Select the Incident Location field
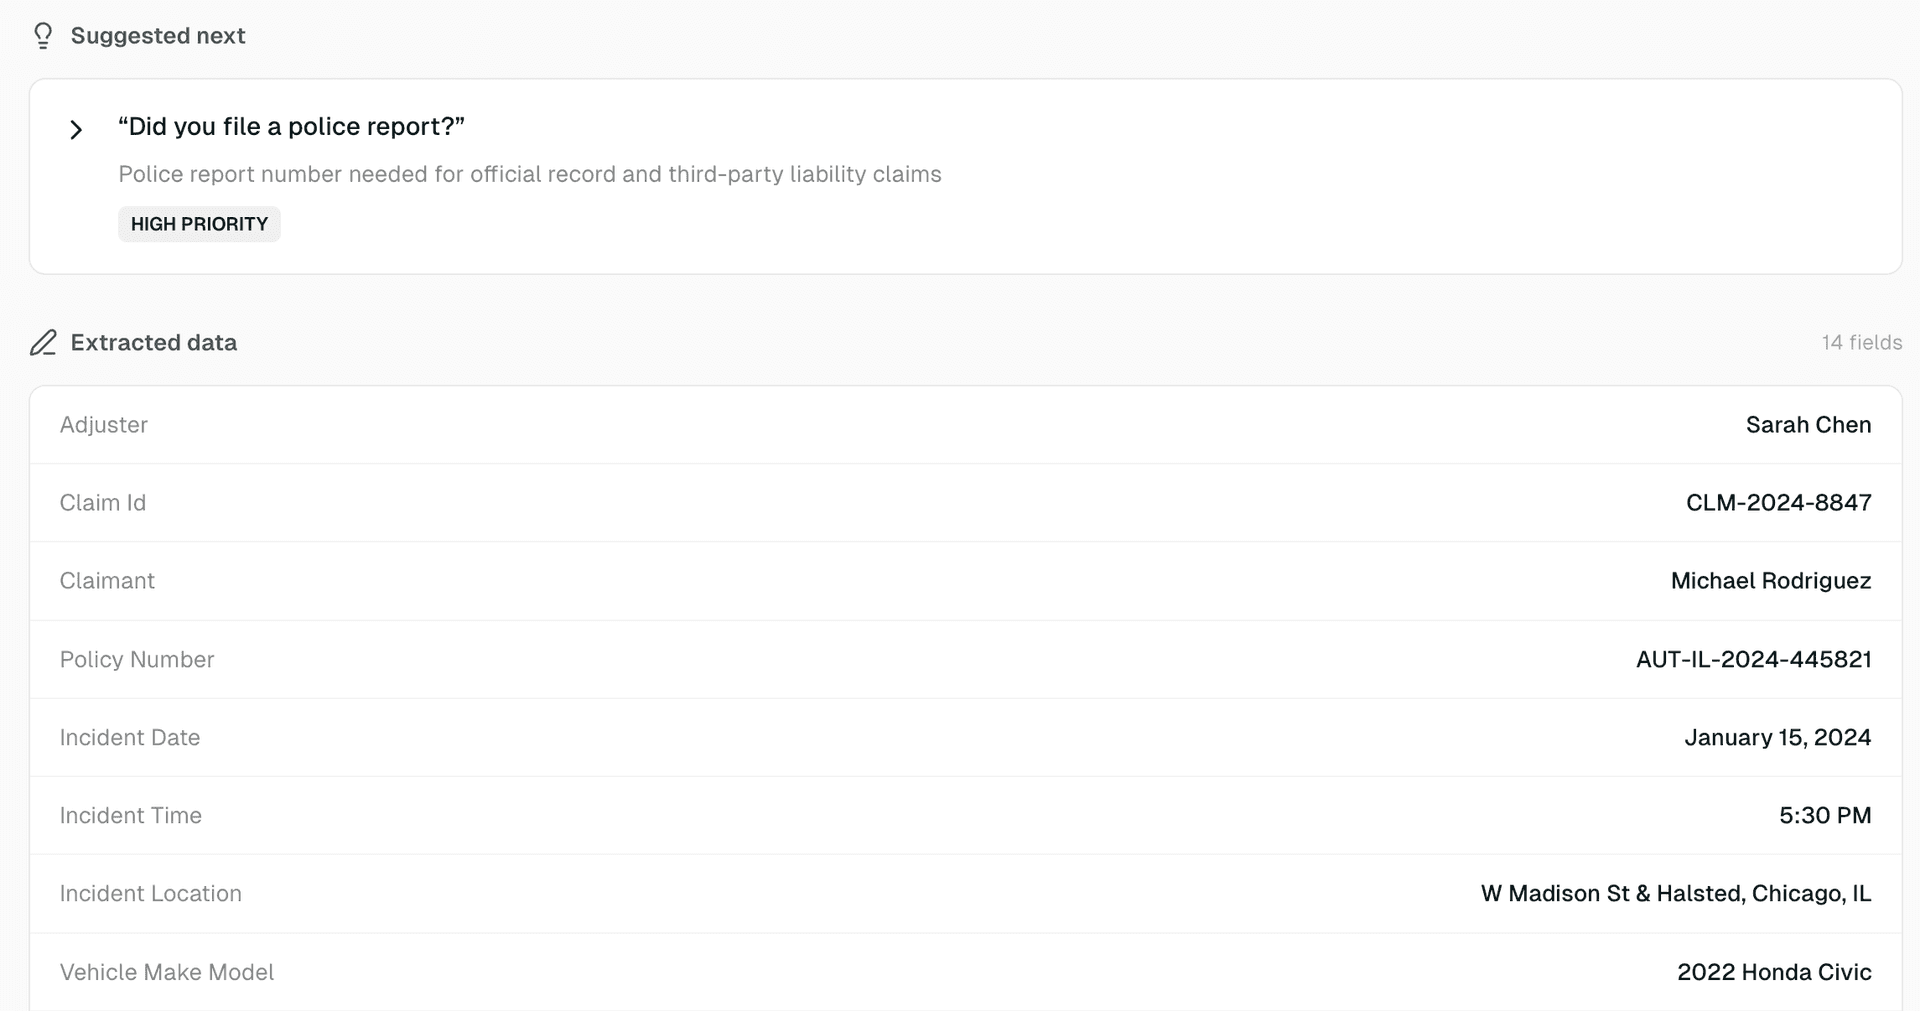 (x=1675, y=893)
